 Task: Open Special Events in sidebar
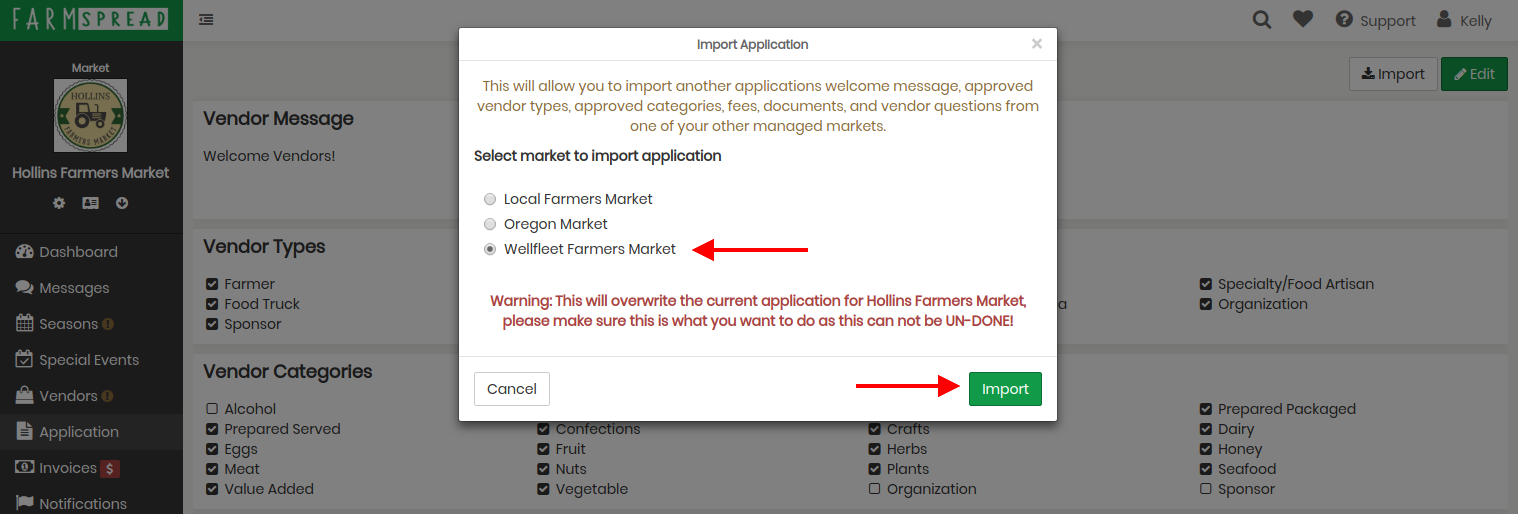coord(91,360)
